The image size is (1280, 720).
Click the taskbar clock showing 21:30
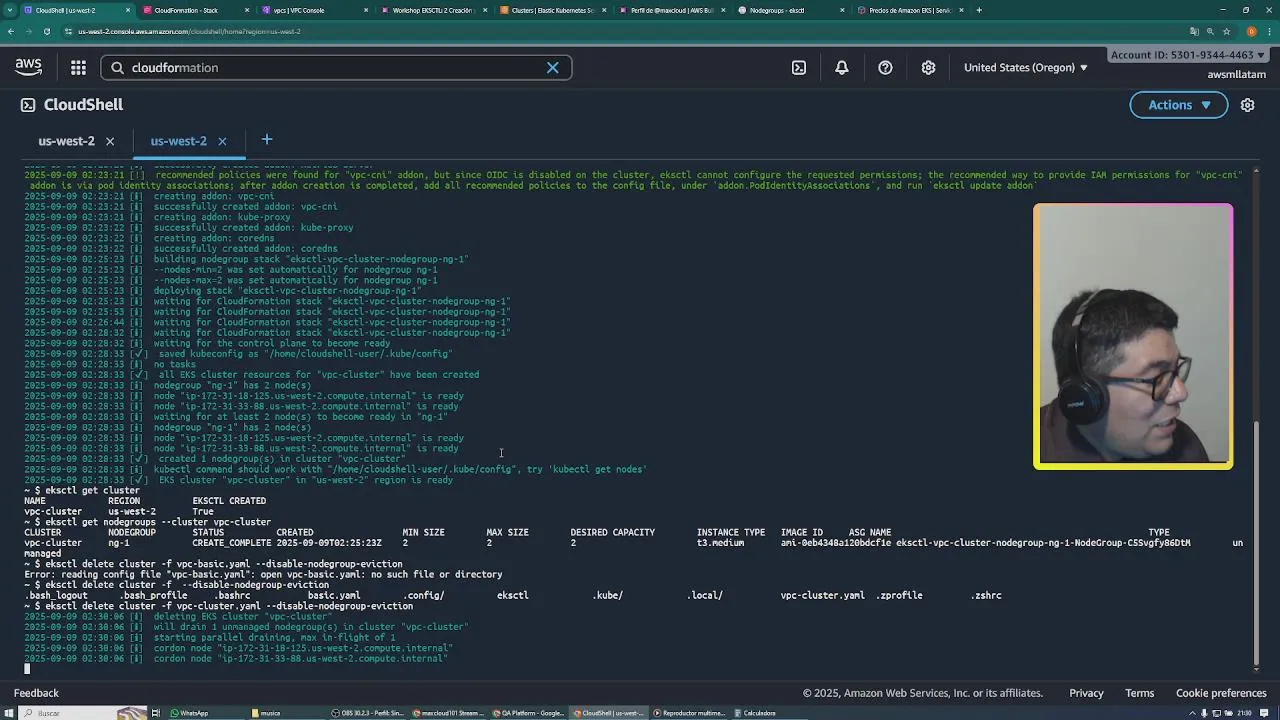[1245, 713]
